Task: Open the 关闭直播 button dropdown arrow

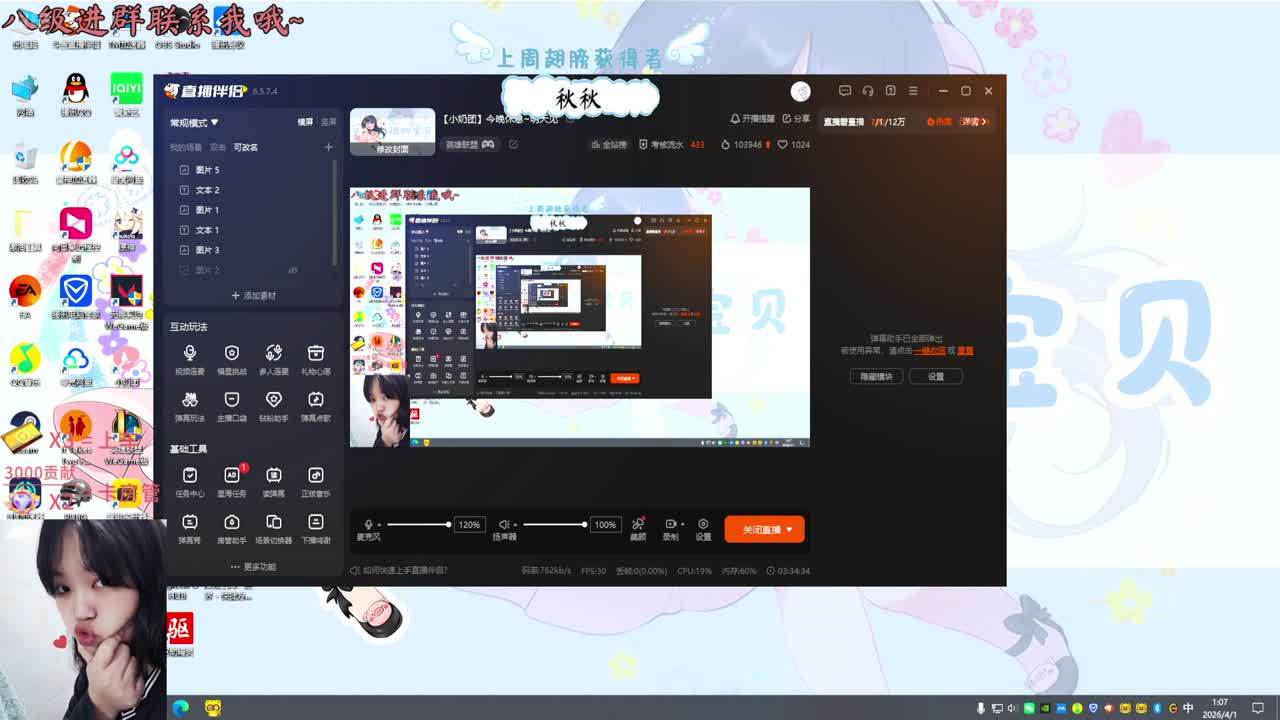Action: click(x=790, y=530)
